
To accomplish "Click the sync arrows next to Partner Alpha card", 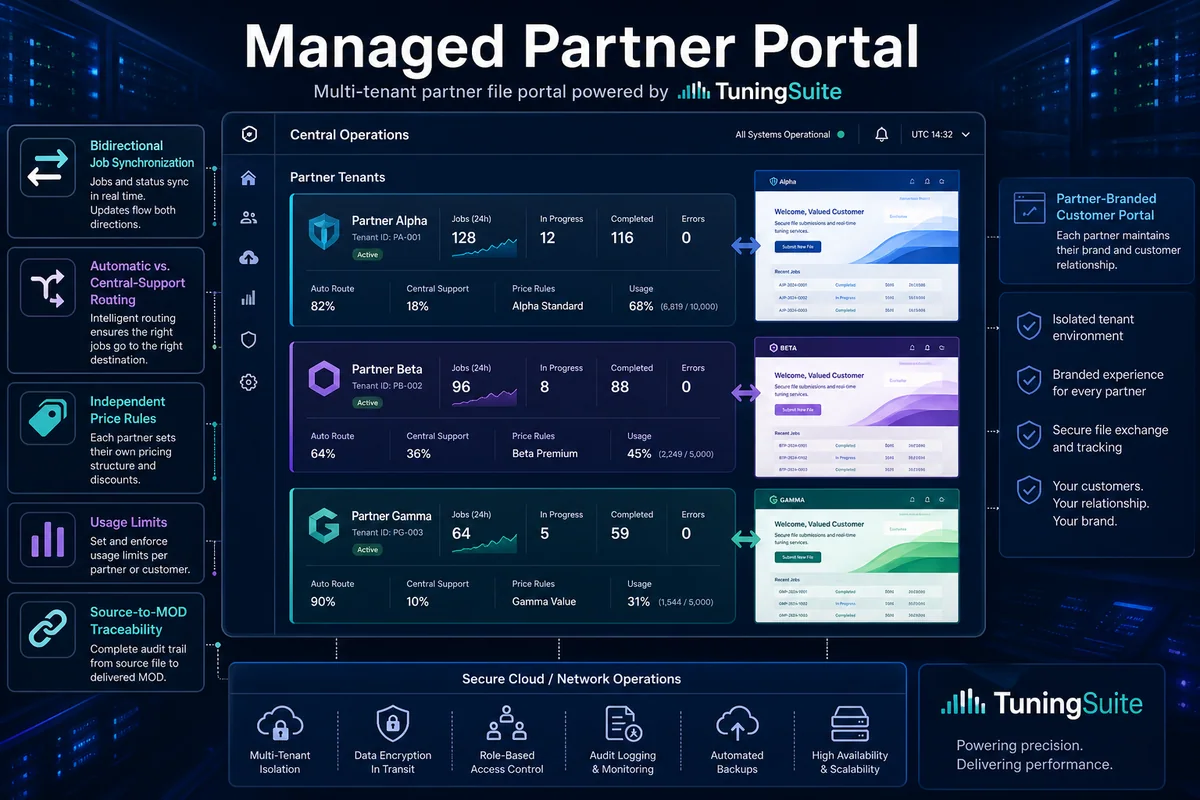I will (x=745, y=246).
